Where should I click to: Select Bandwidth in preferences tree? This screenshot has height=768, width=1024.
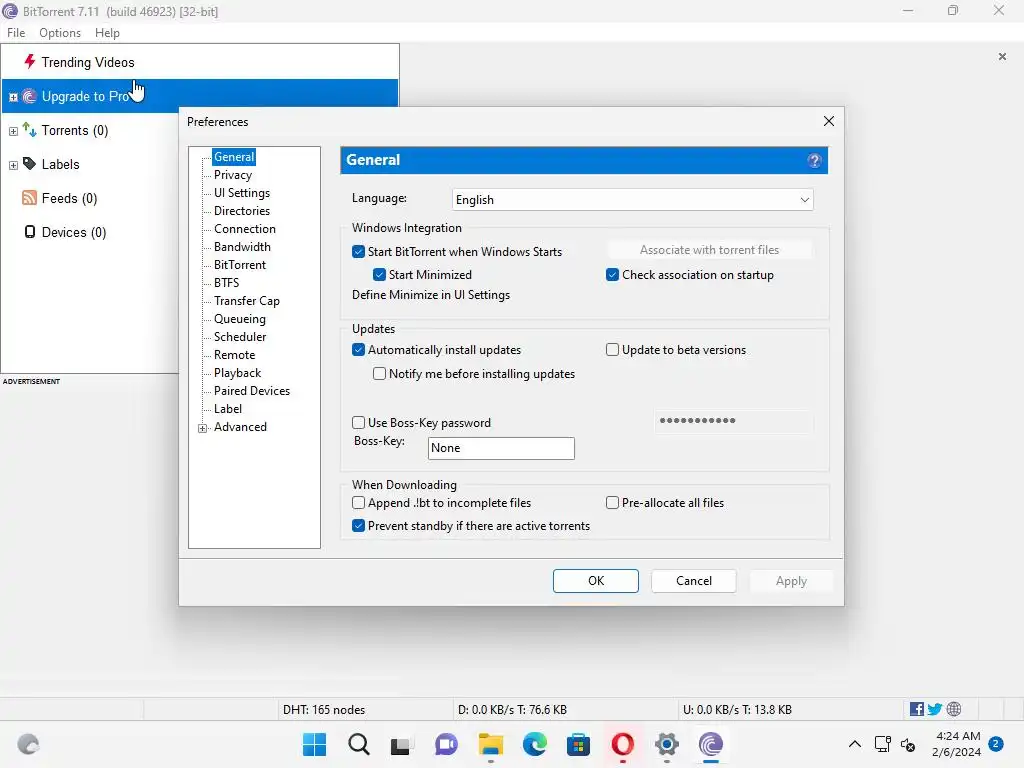click(242, 246)
